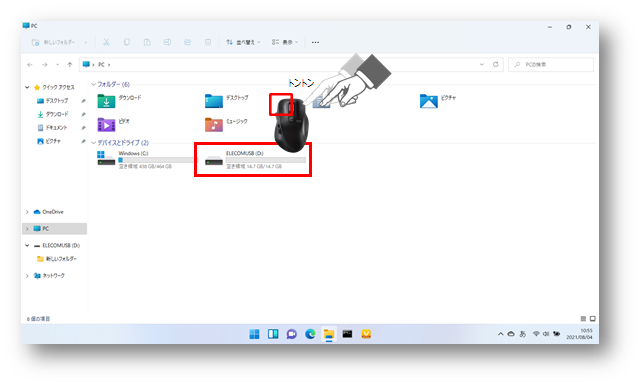Open Microsoft Edge from the taskbar
Viewport: 641px width, 386px height.
(x=310, y=334)
